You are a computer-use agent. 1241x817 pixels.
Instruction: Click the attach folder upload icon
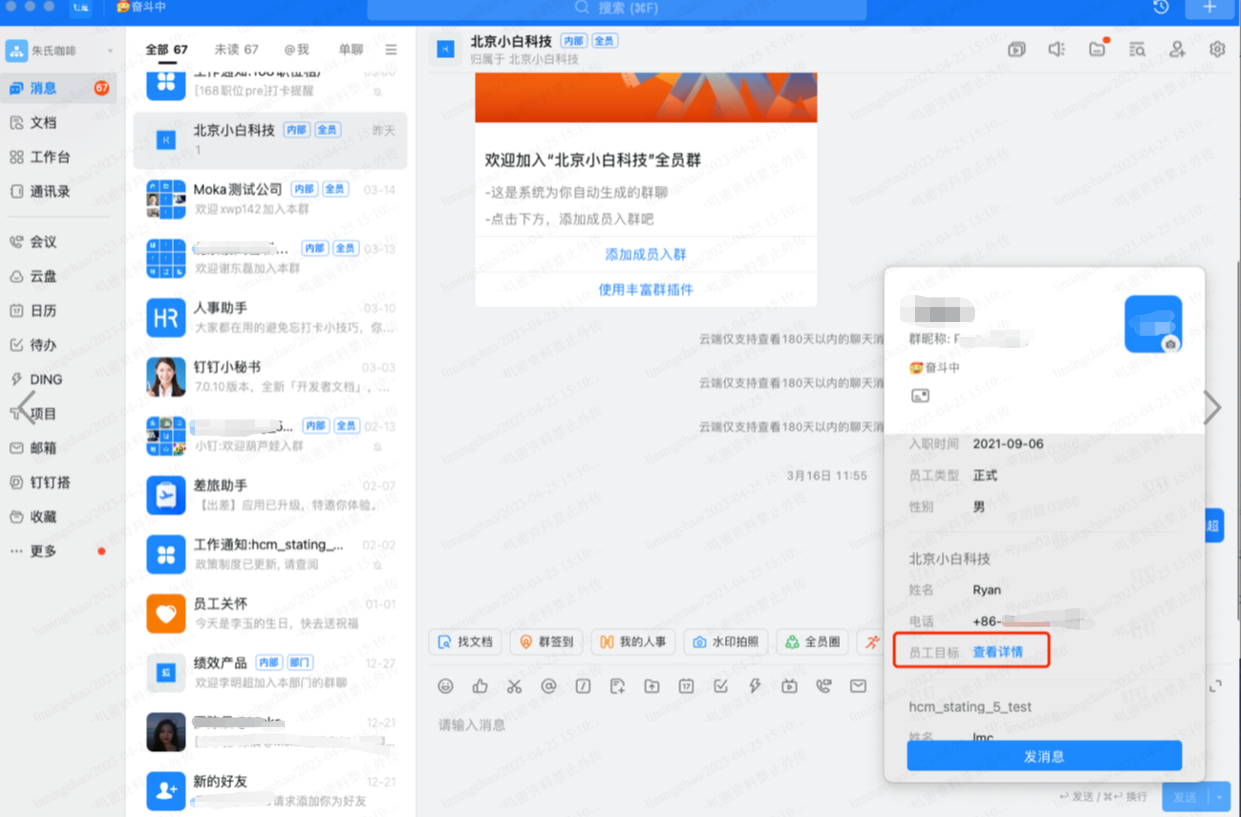651,686
